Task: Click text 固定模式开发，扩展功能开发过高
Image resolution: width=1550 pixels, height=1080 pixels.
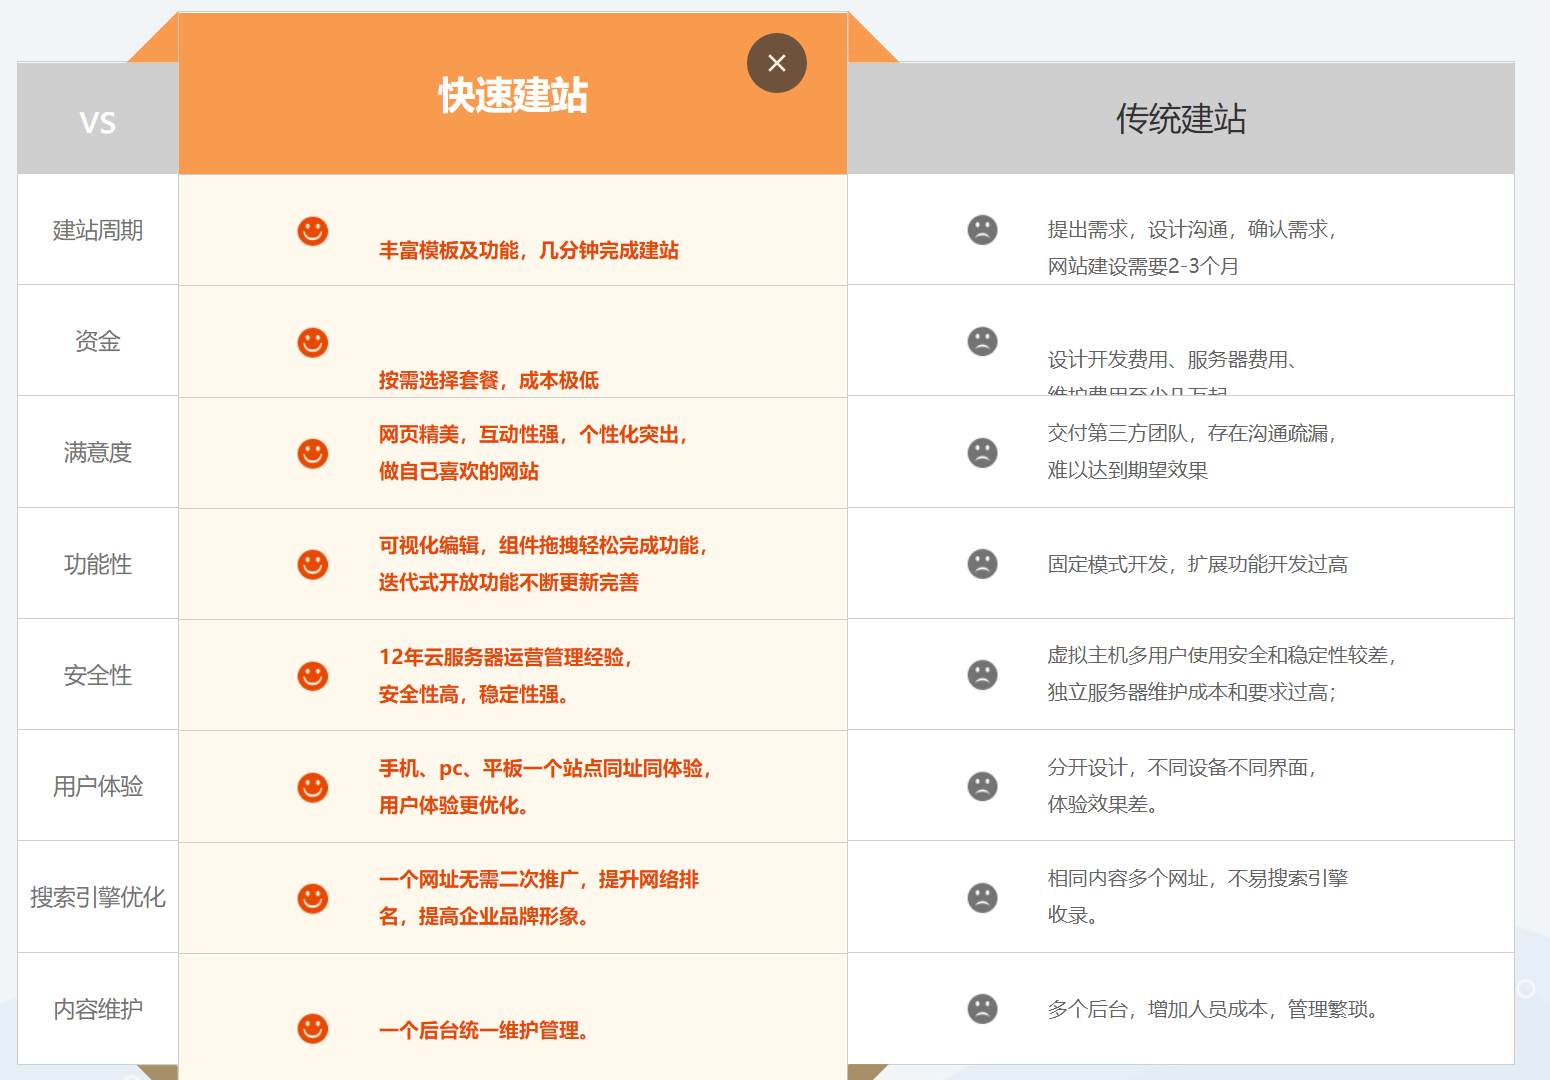Action: pos(1198,564)
